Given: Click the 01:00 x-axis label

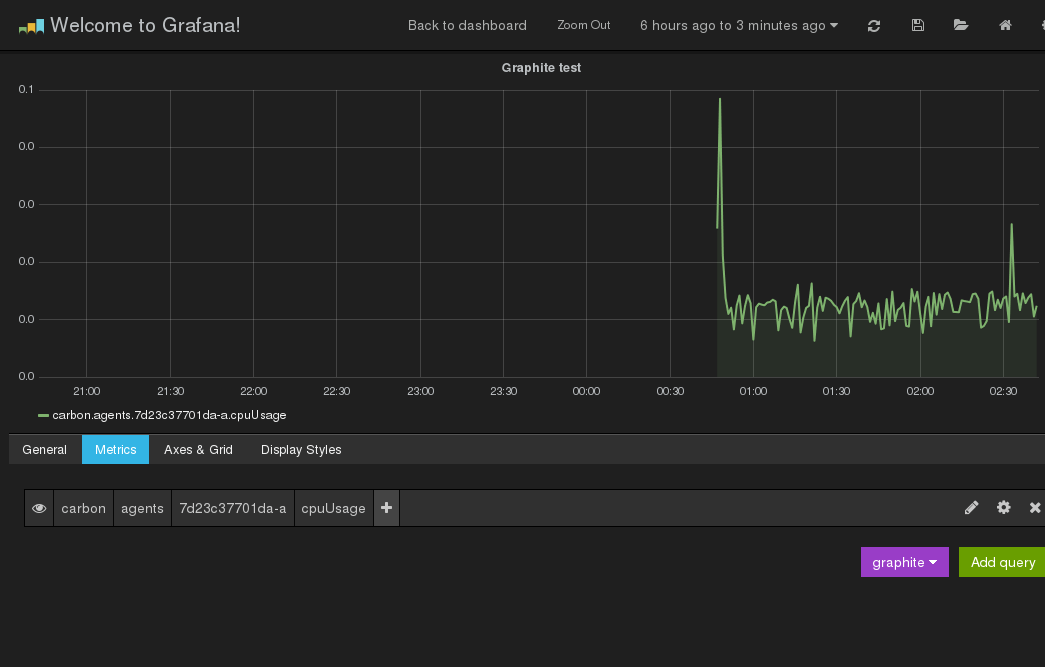Looking at the screenshot, I should click(x=753, y=391).
